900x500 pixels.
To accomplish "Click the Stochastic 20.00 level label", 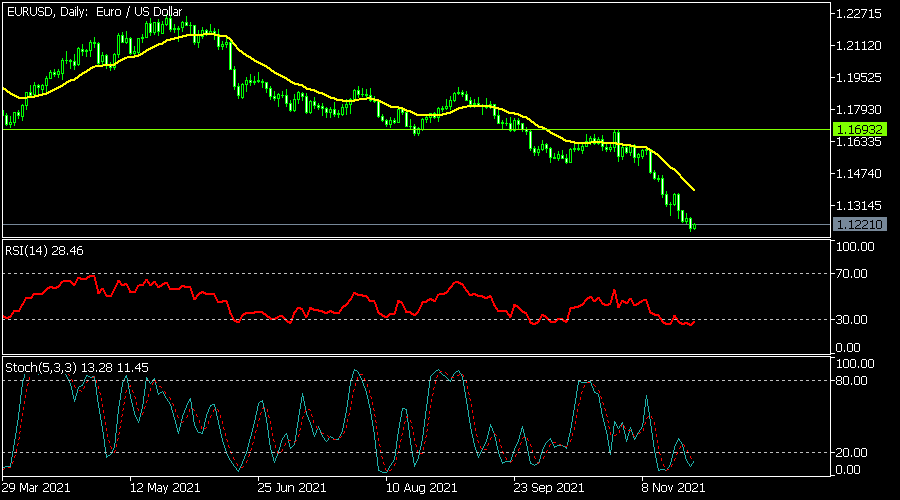I will point(852,453).
